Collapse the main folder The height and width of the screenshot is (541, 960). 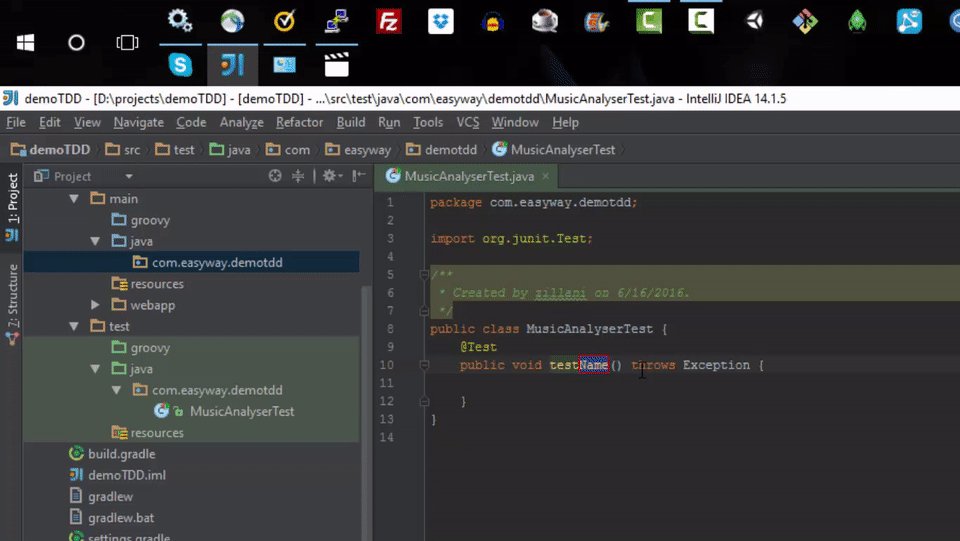point(74,199)
